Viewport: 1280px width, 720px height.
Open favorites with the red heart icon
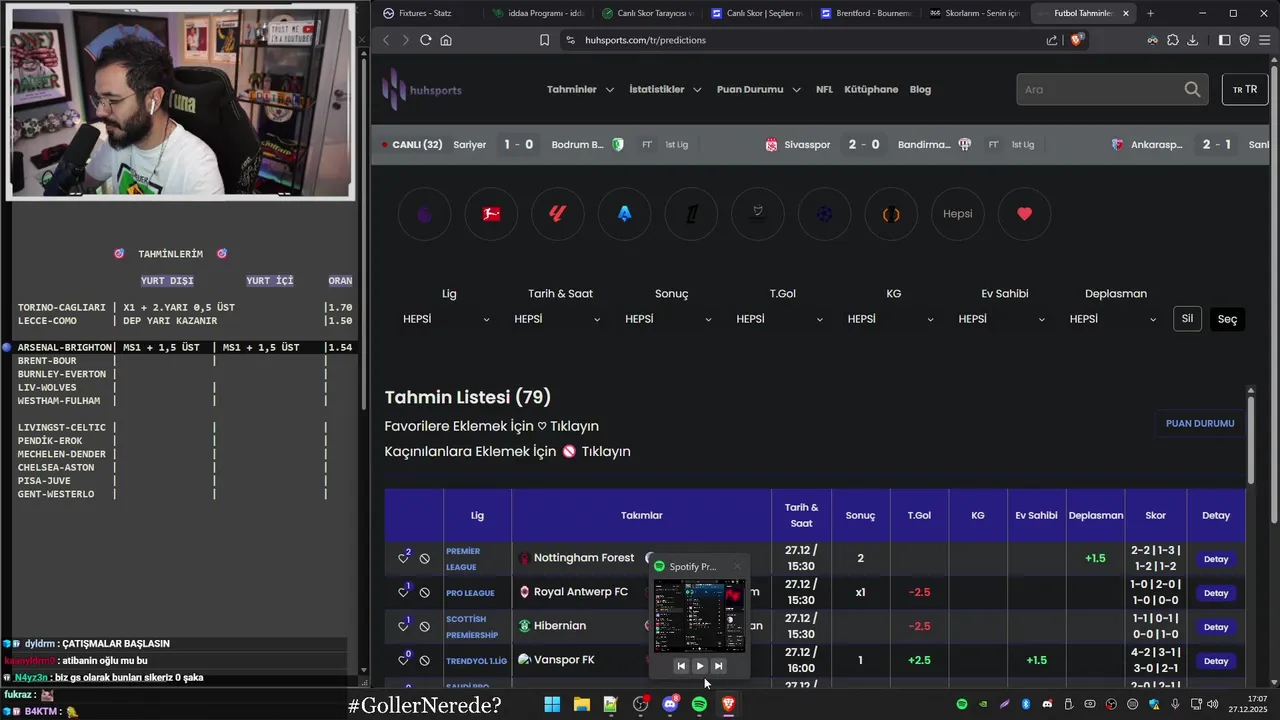1024,214
